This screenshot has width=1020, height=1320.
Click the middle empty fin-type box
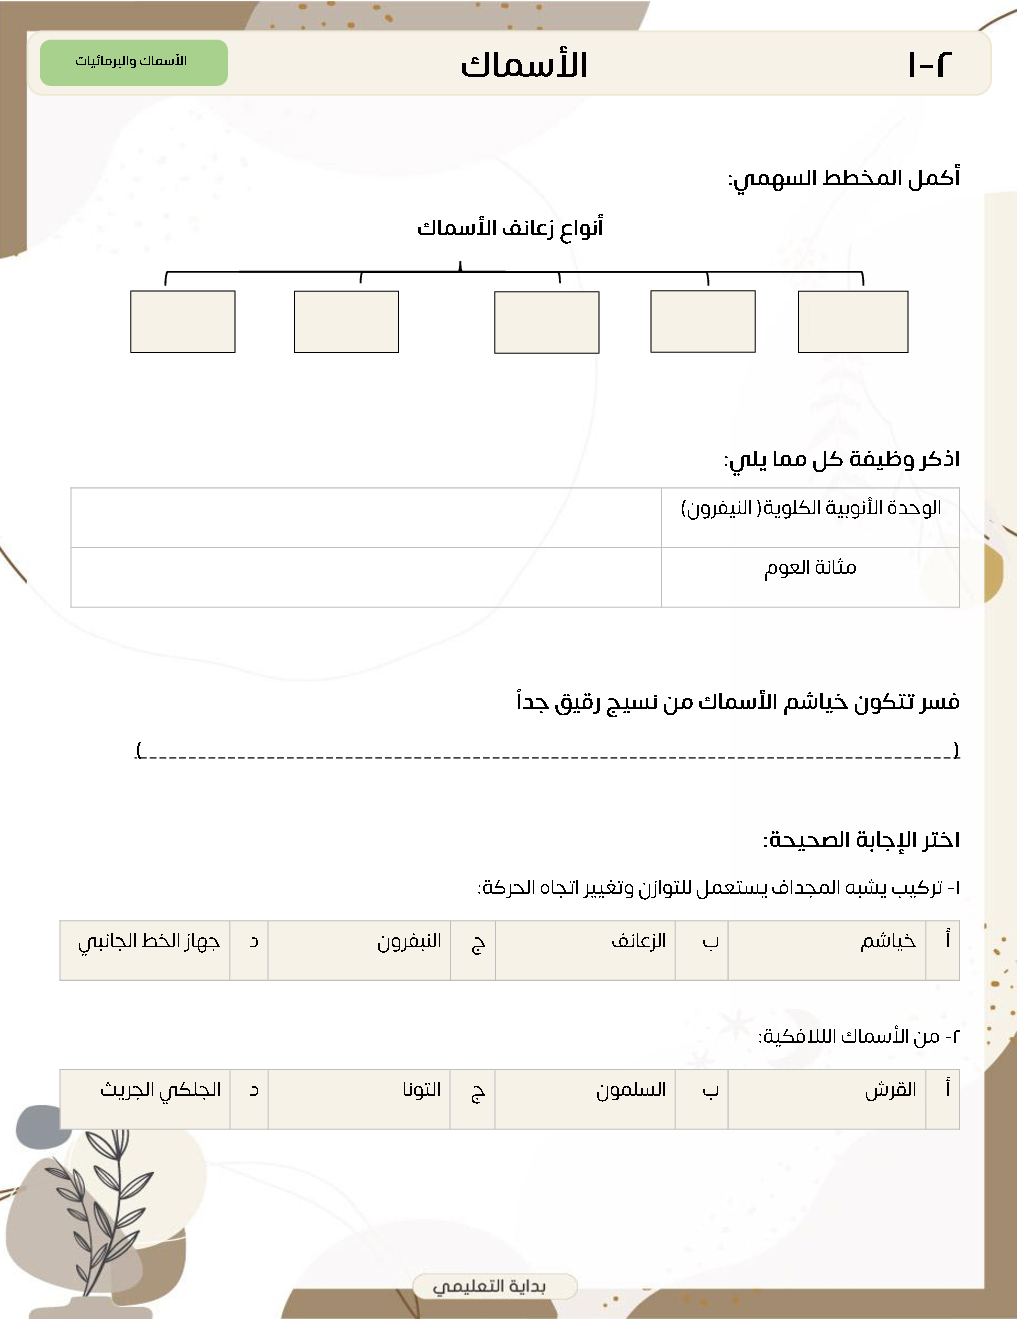546,322
